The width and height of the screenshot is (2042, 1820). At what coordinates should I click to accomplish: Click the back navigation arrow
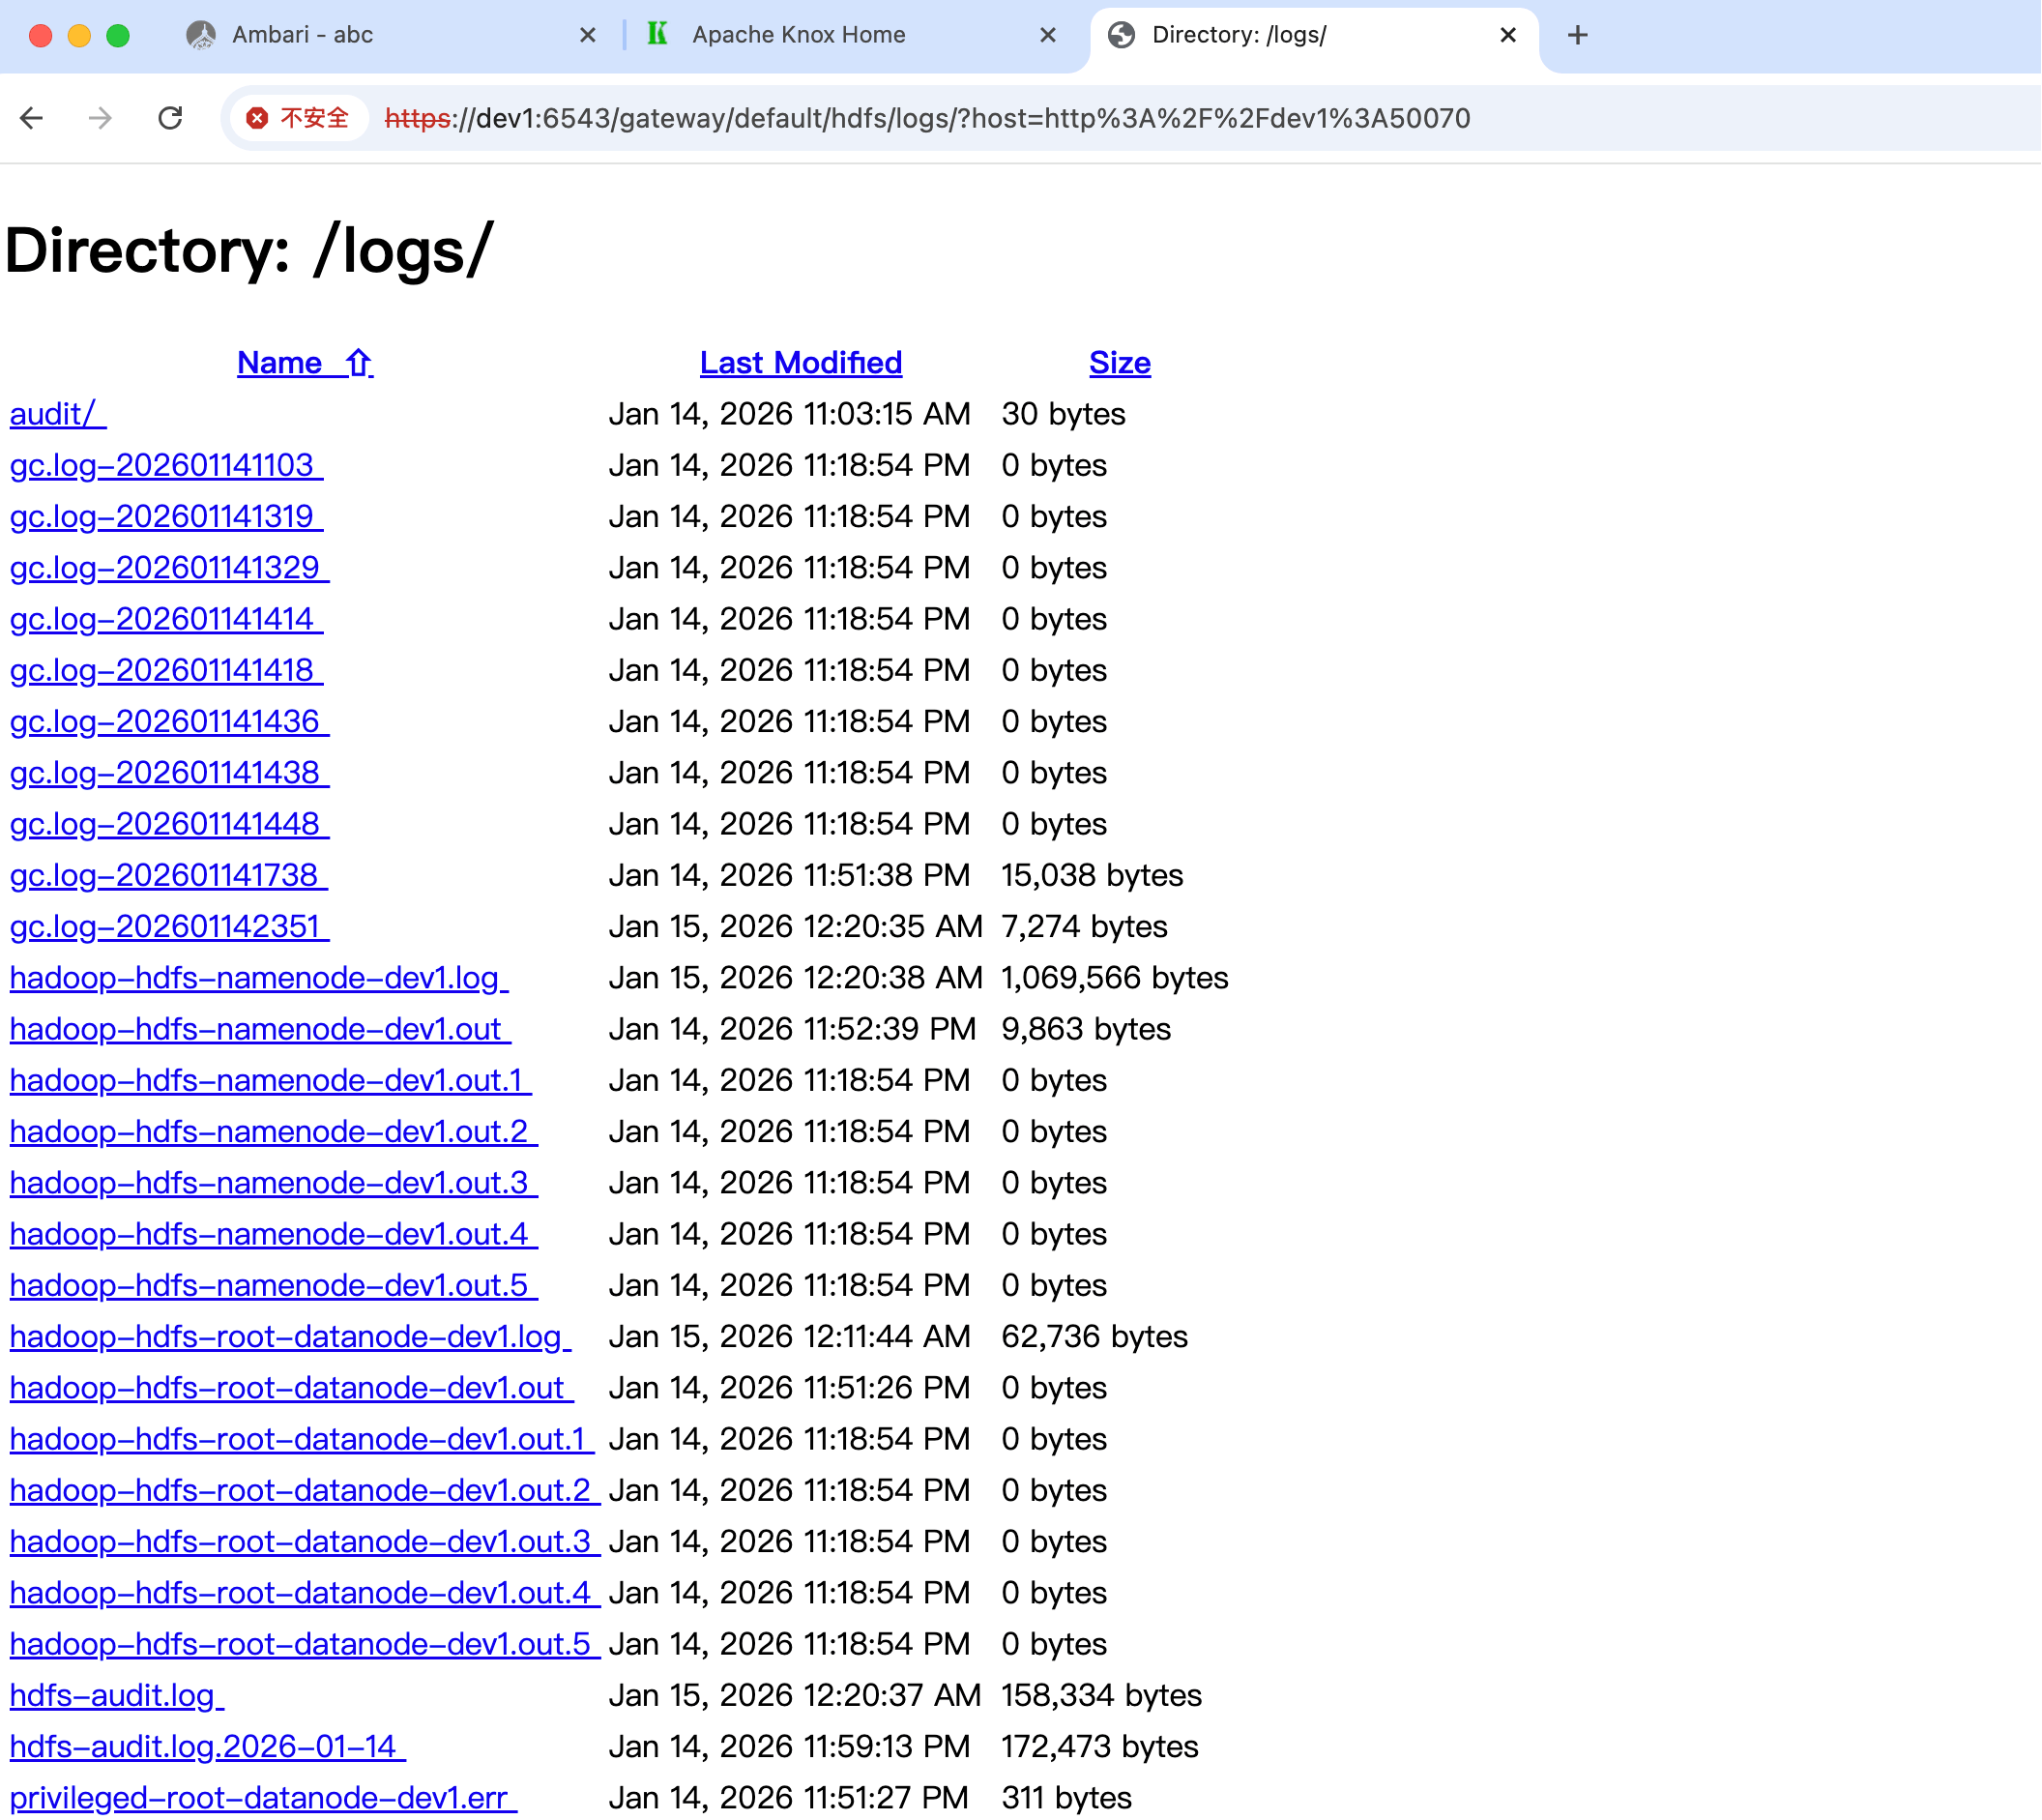coord(33,118)
